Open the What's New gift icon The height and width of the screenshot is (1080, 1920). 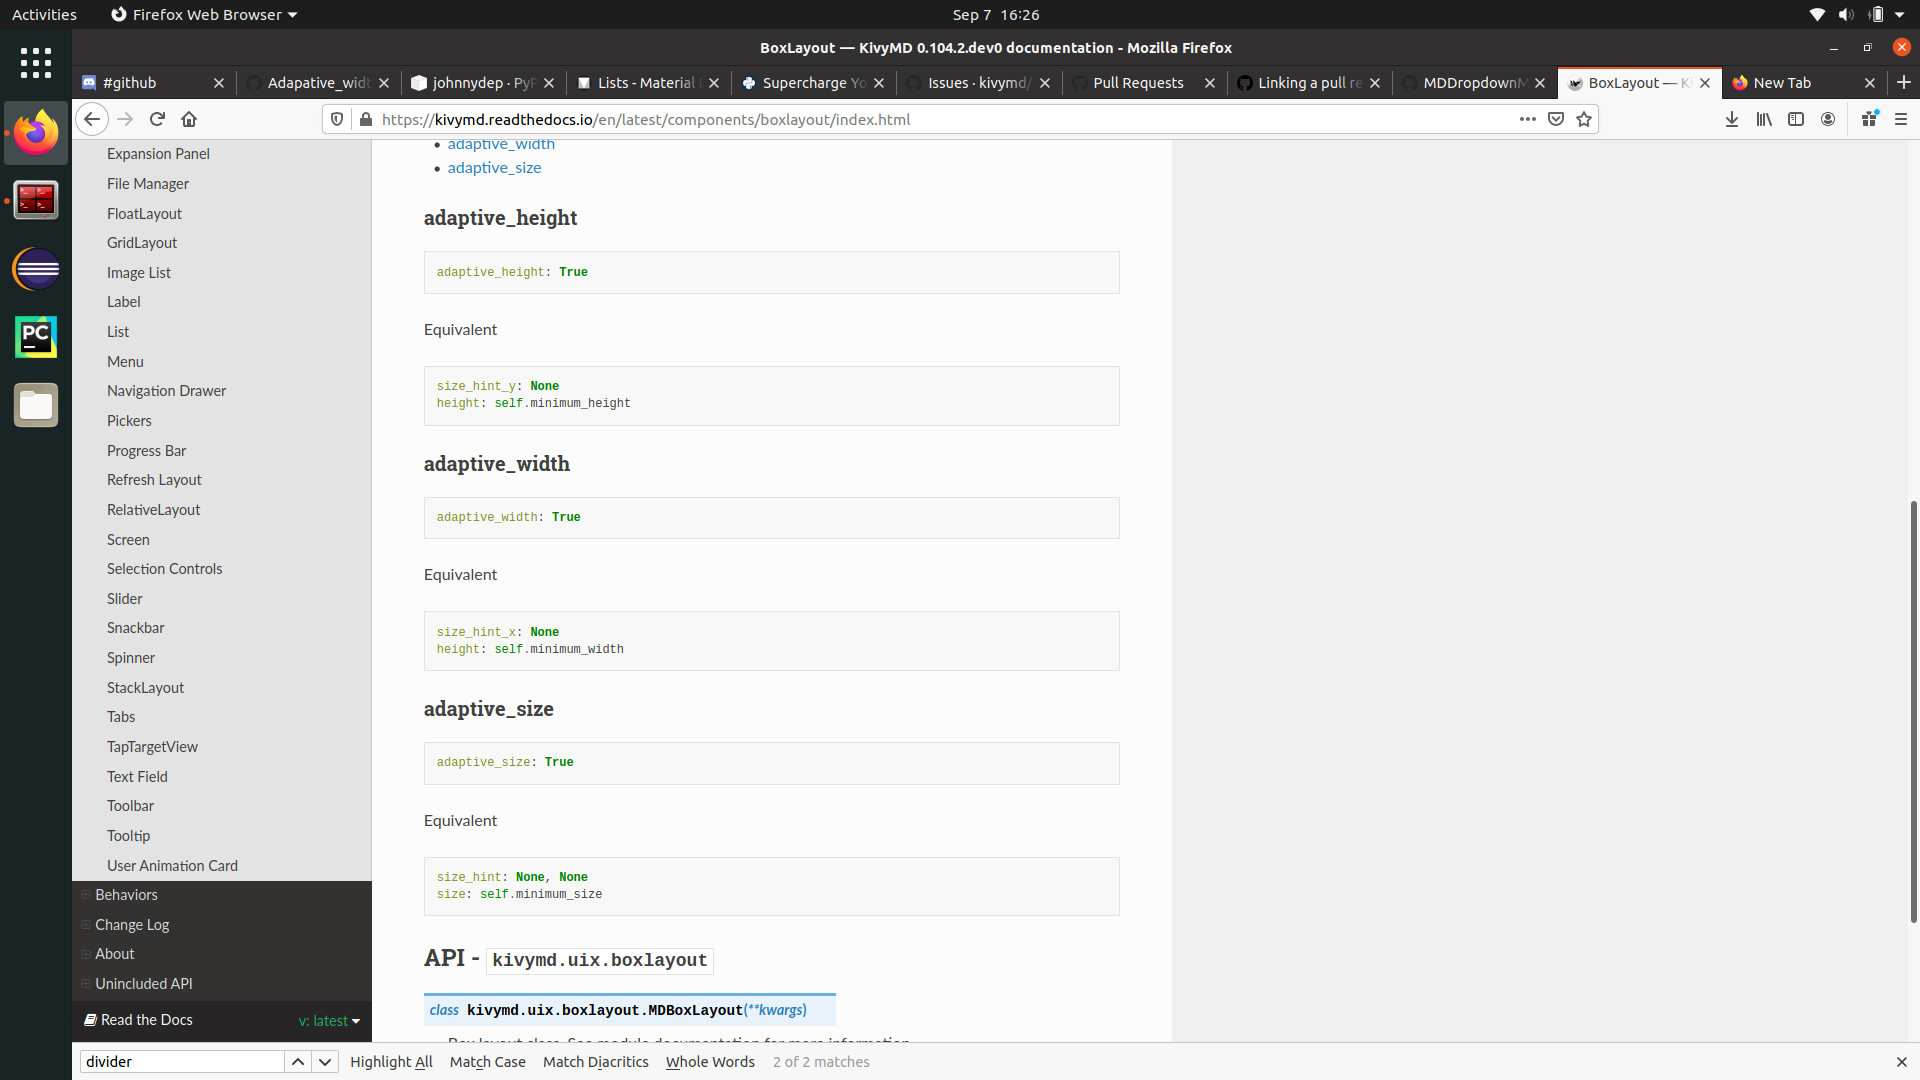pyautogui.click(x=1868, y=119)
